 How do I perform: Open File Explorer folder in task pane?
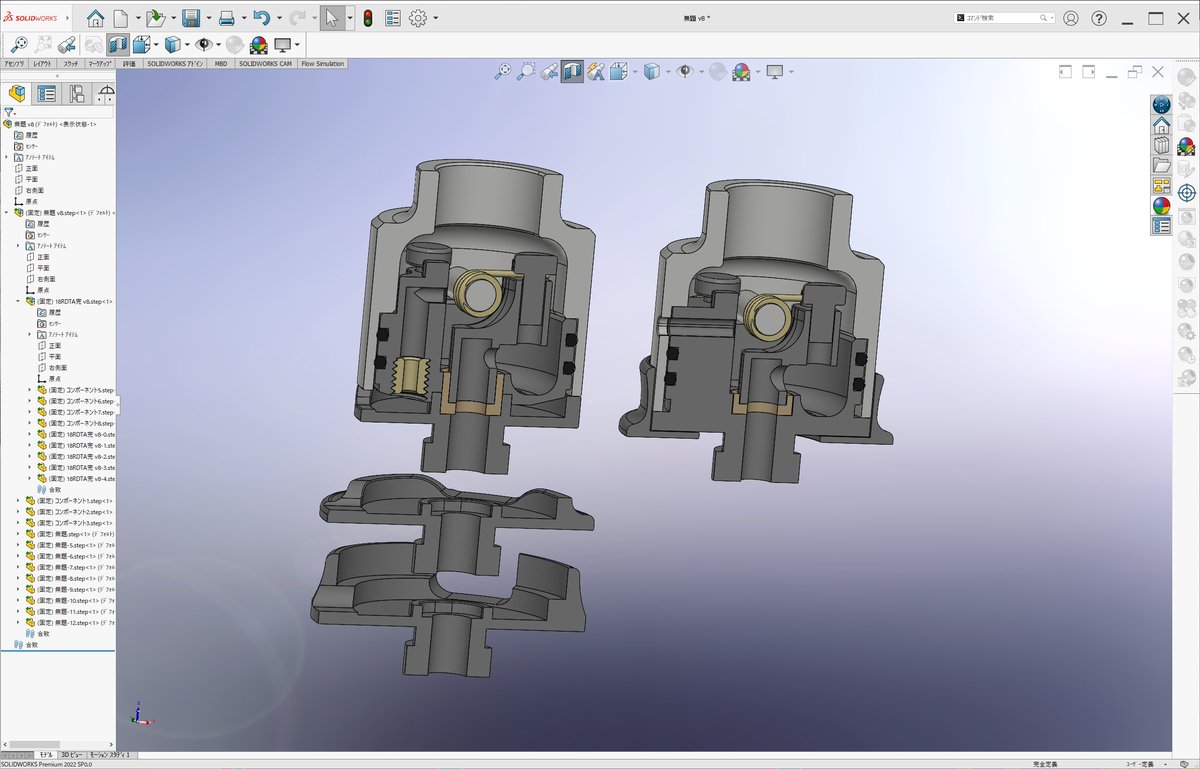[1161, 165]
